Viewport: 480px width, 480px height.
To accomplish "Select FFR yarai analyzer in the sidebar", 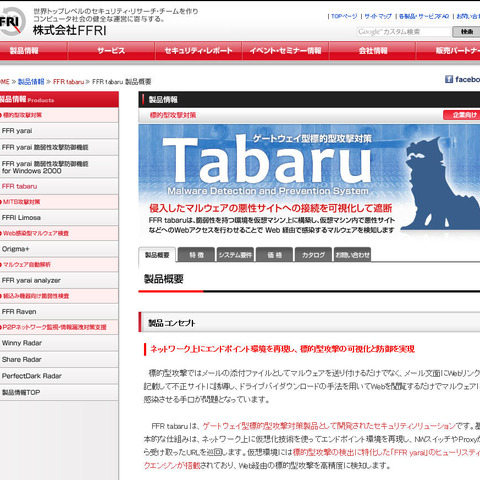I will tap(59, 280).
